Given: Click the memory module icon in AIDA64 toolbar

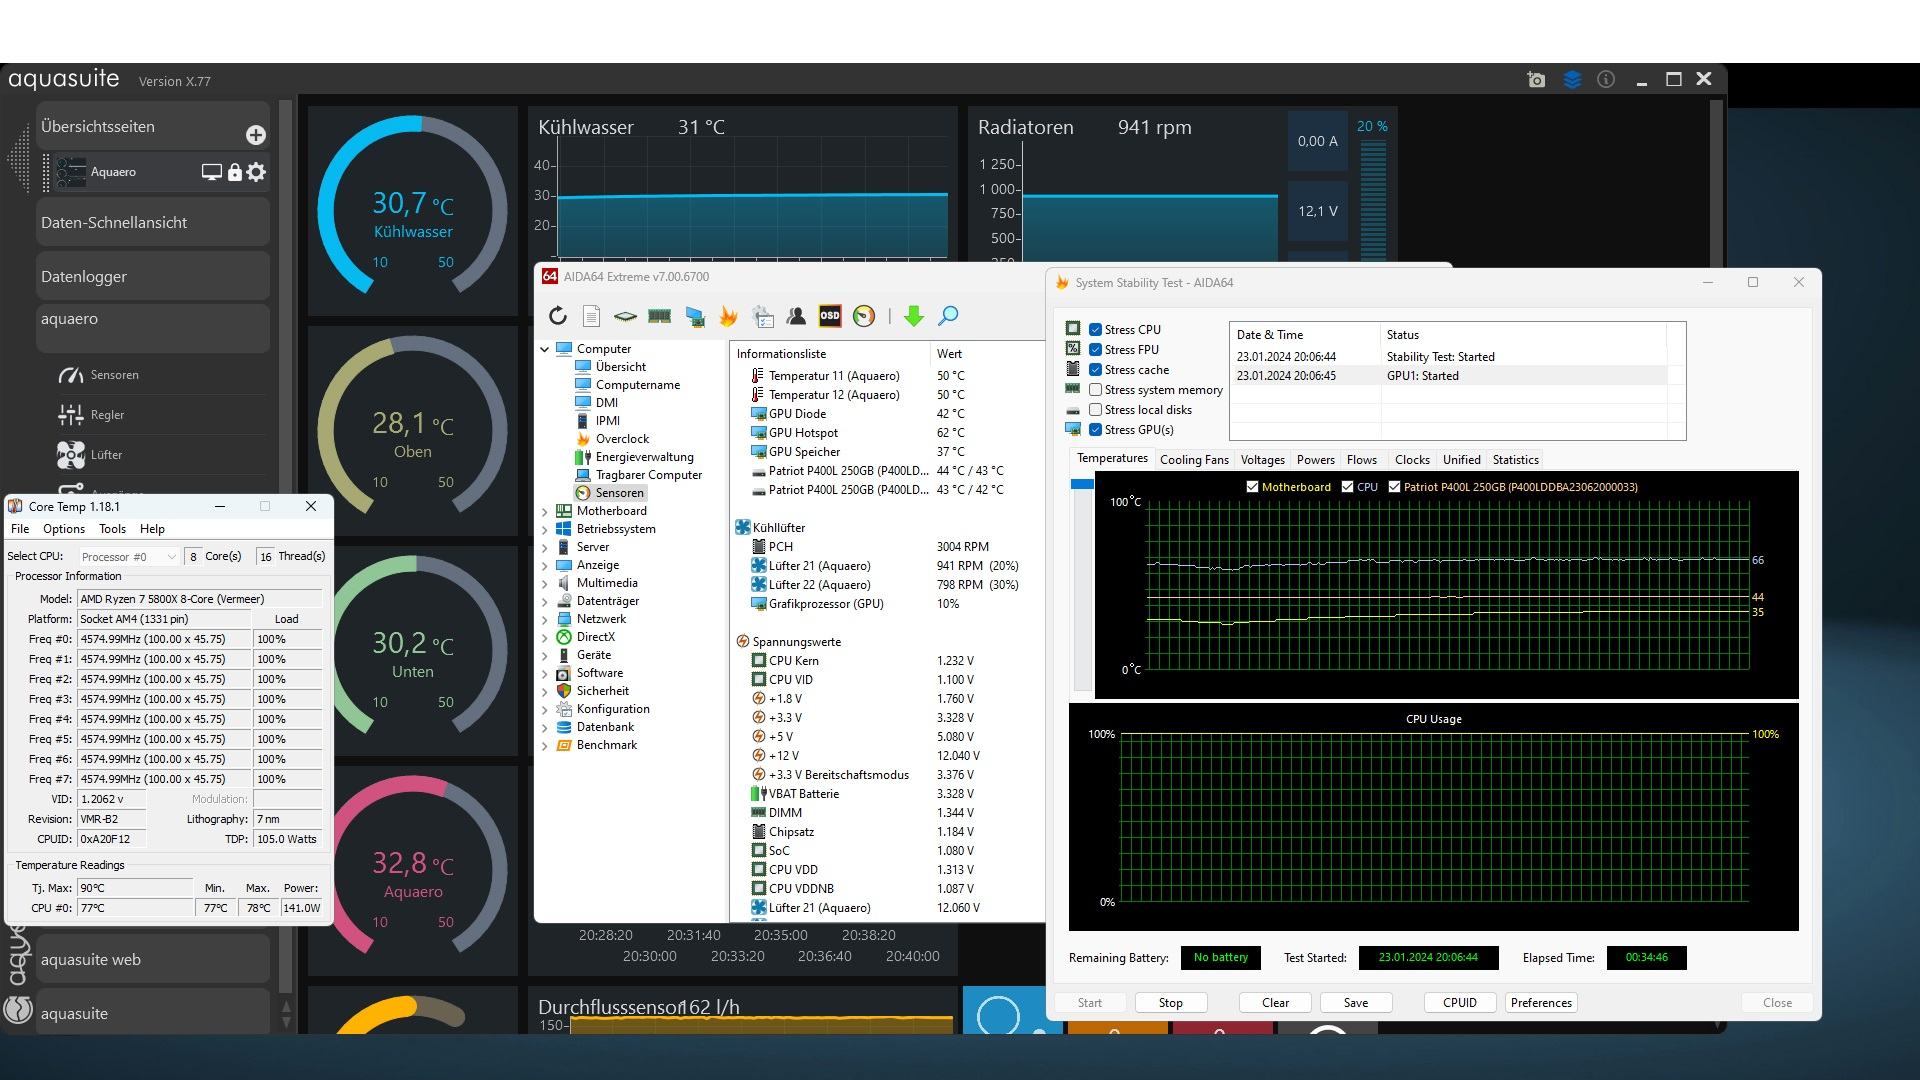Looking at the screenshot, I should pyautogui.click(x=659, y=317).
